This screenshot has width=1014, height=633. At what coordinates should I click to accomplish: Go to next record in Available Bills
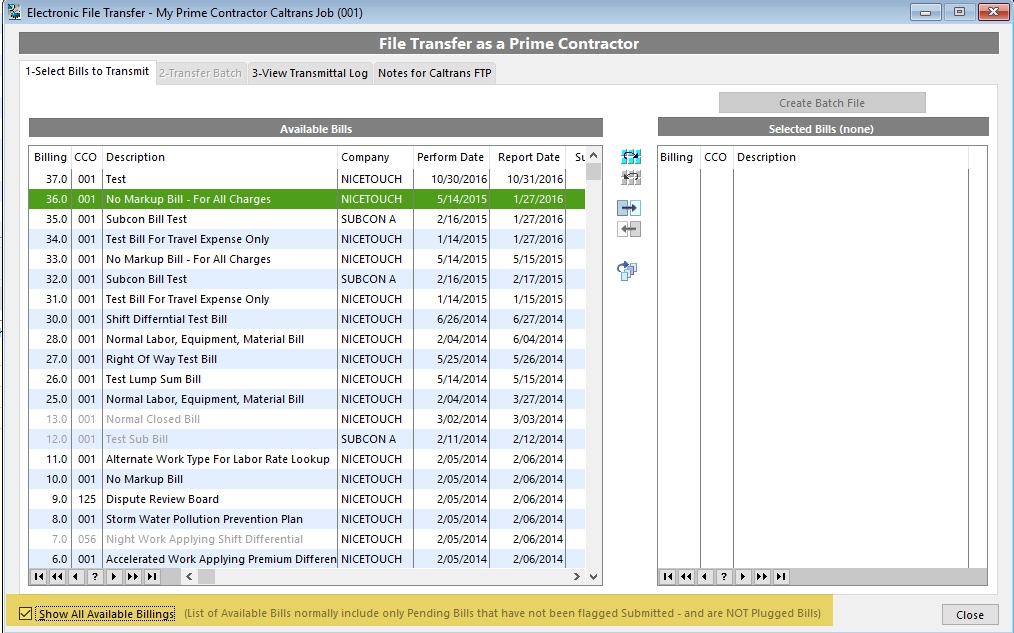coord(114,577)
